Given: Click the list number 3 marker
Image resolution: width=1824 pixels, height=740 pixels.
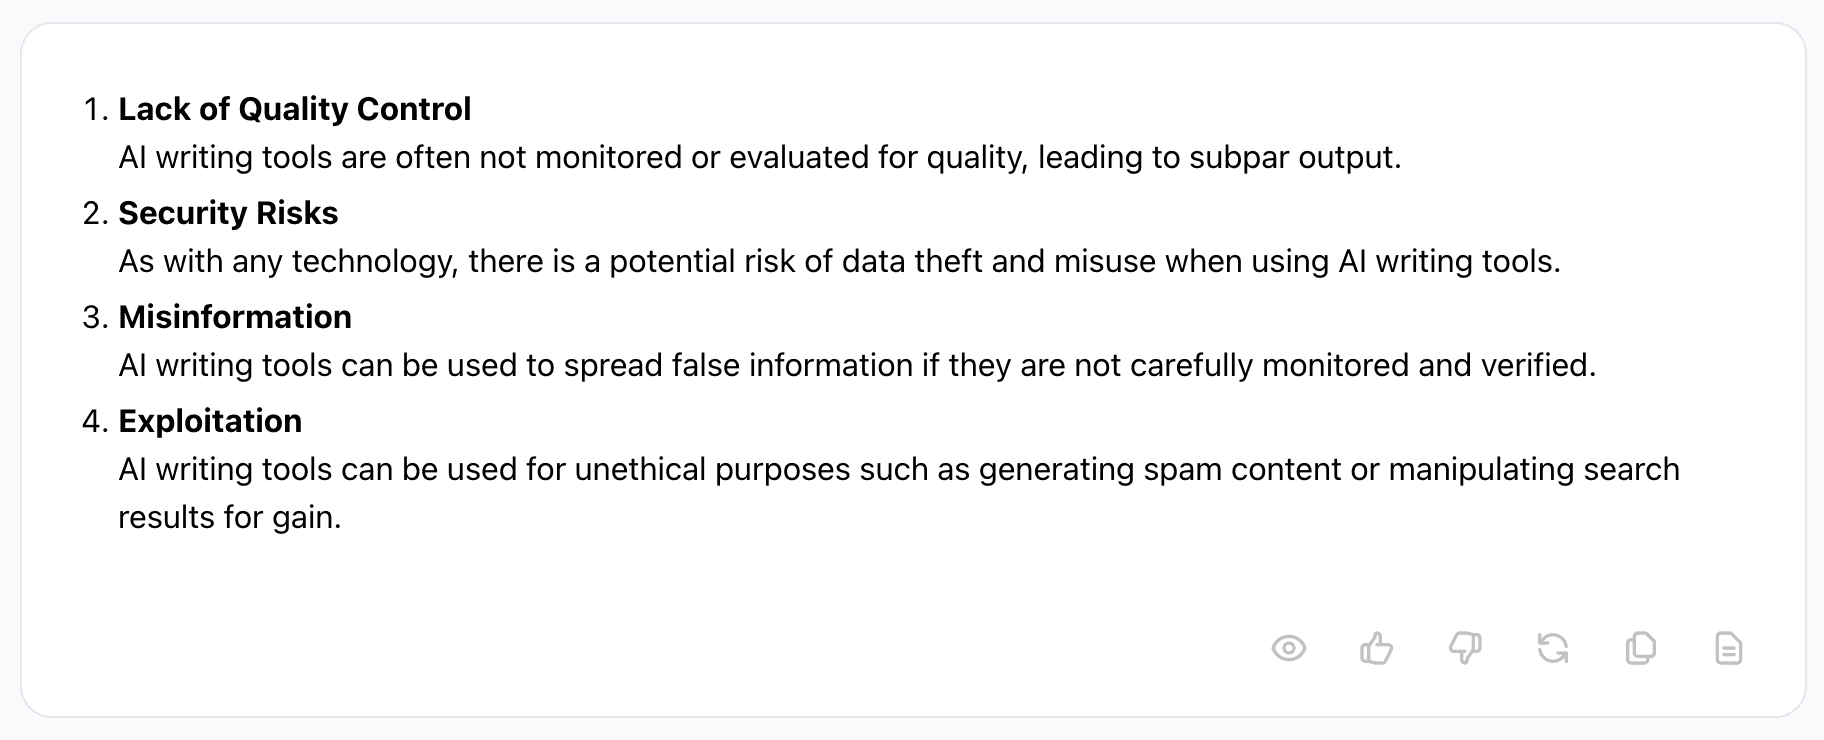Looking at the screenshot, I should pyautogui.click(x=95, y=318).
